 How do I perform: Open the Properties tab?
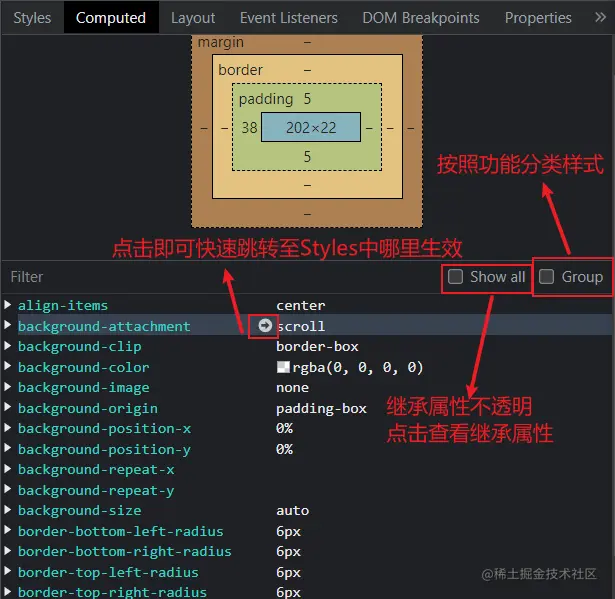[538, 18]
